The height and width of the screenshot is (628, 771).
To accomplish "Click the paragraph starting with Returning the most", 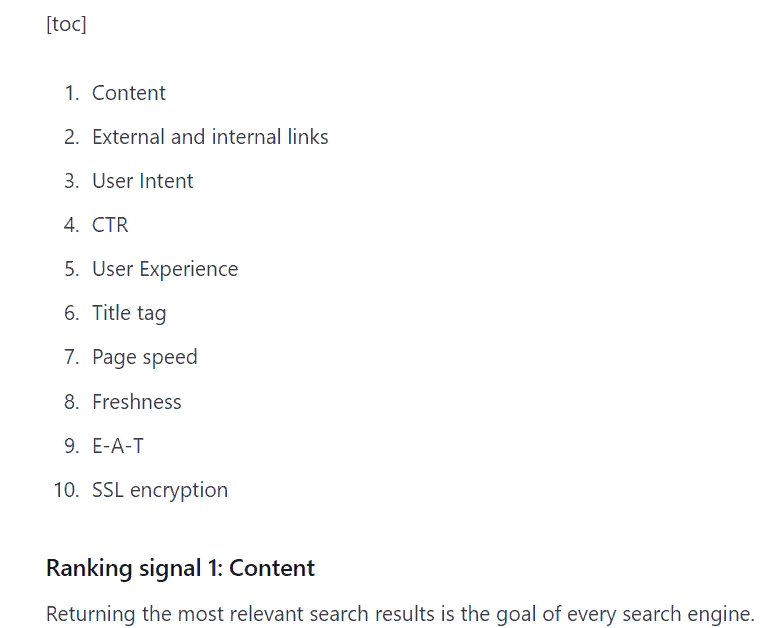I will [x=400, y=614].
